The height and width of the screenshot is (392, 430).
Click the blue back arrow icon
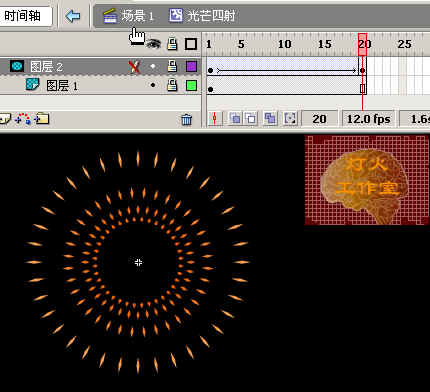pyautogui.click(x=73, y=16)
